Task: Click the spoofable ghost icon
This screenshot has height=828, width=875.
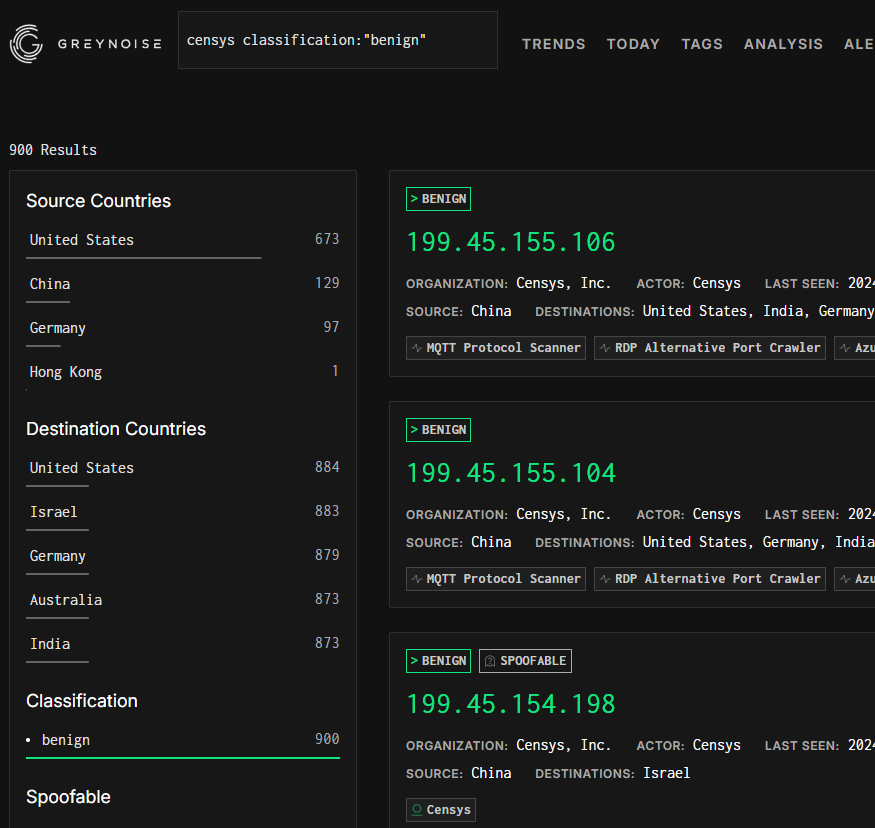Action: point(490,661)
